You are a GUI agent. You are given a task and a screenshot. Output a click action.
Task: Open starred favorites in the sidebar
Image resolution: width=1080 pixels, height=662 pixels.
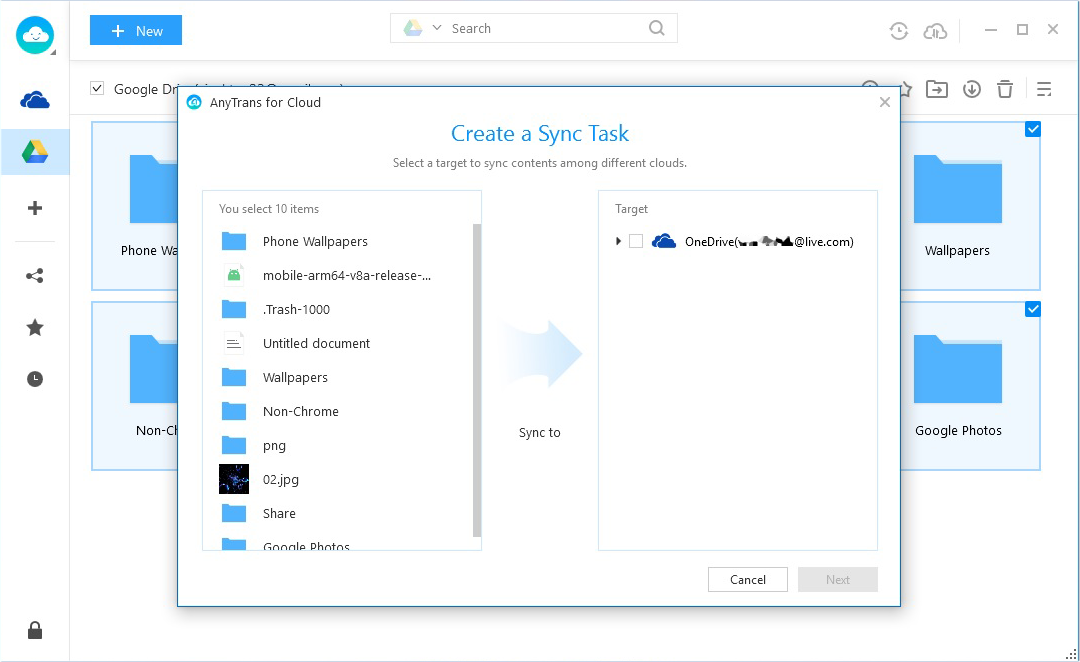click(34, 327)
